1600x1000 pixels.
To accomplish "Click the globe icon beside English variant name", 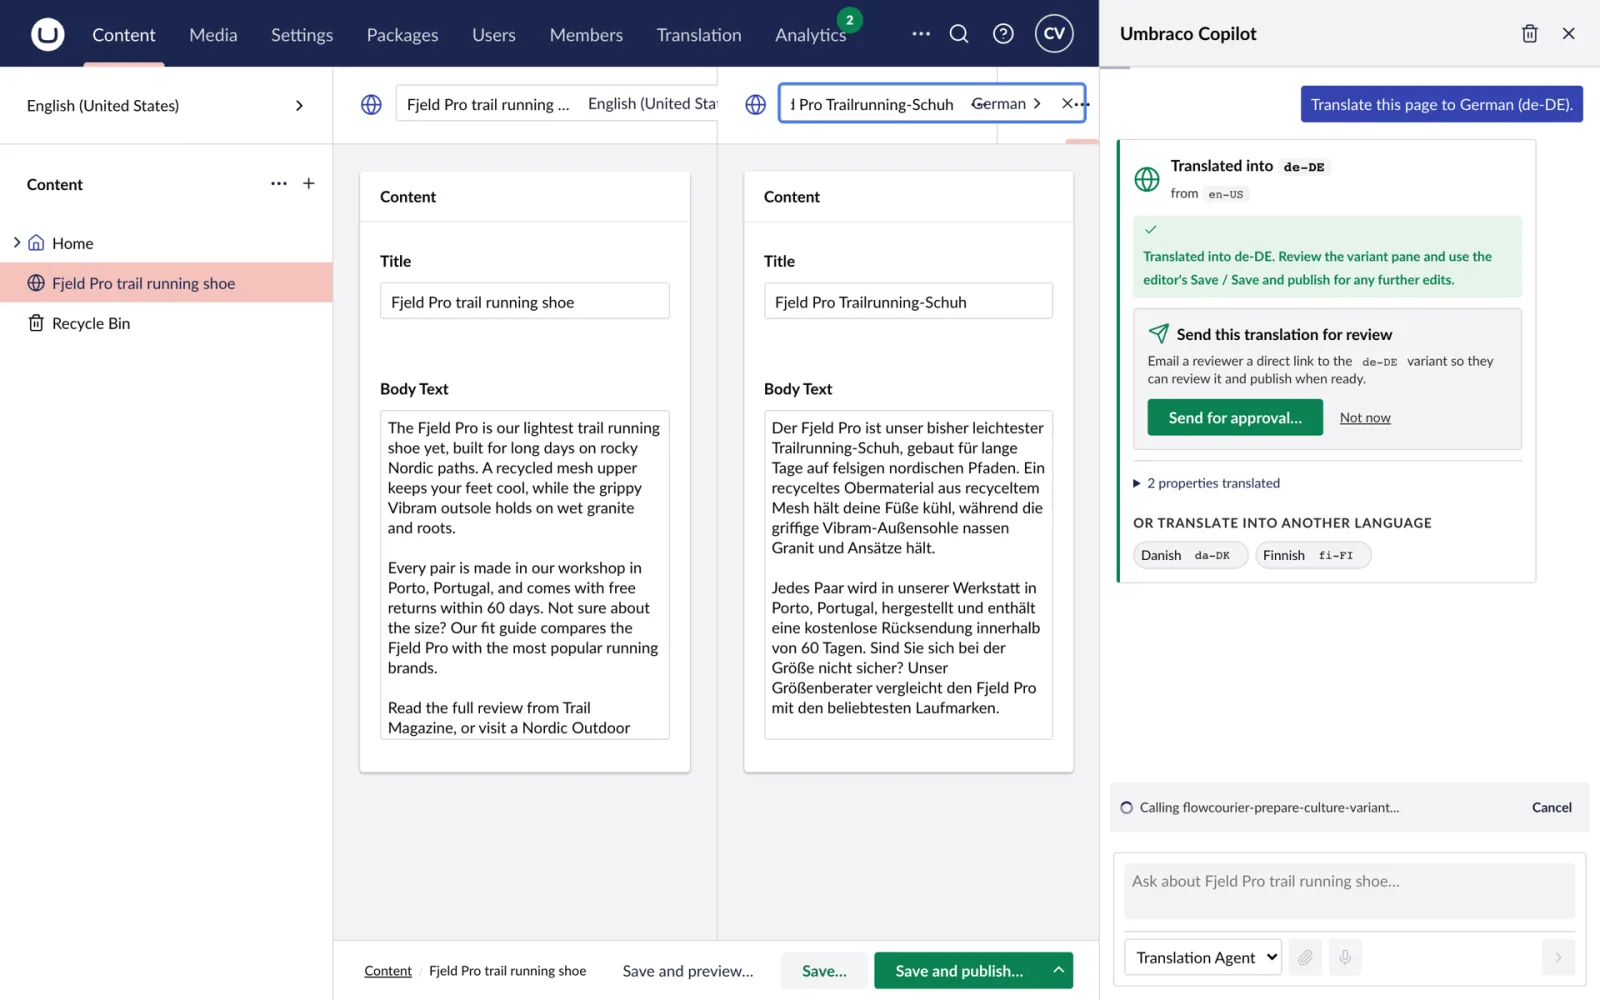I will click(x=371, y=104).
